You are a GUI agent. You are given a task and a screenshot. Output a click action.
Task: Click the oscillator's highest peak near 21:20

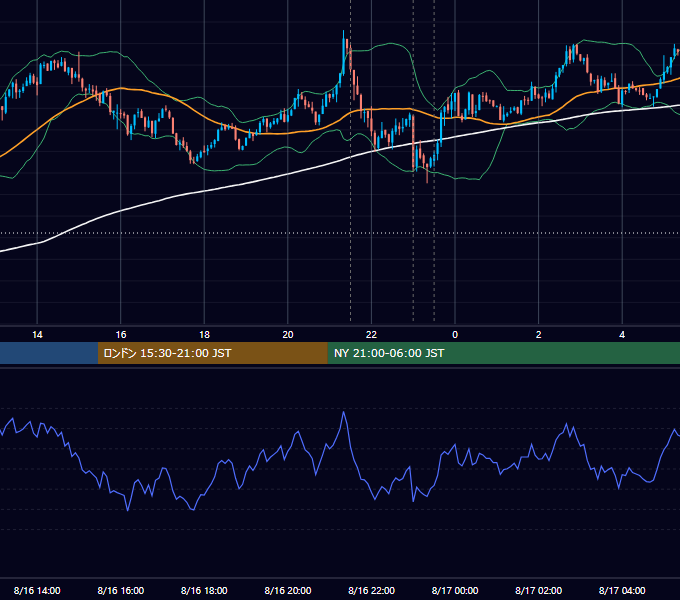point(344,413)
